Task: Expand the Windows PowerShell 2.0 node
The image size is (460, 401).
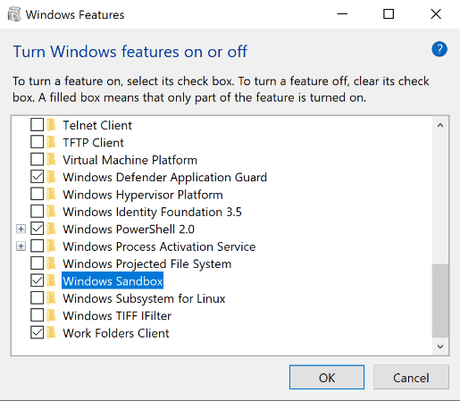Action: tap(21, 229)
